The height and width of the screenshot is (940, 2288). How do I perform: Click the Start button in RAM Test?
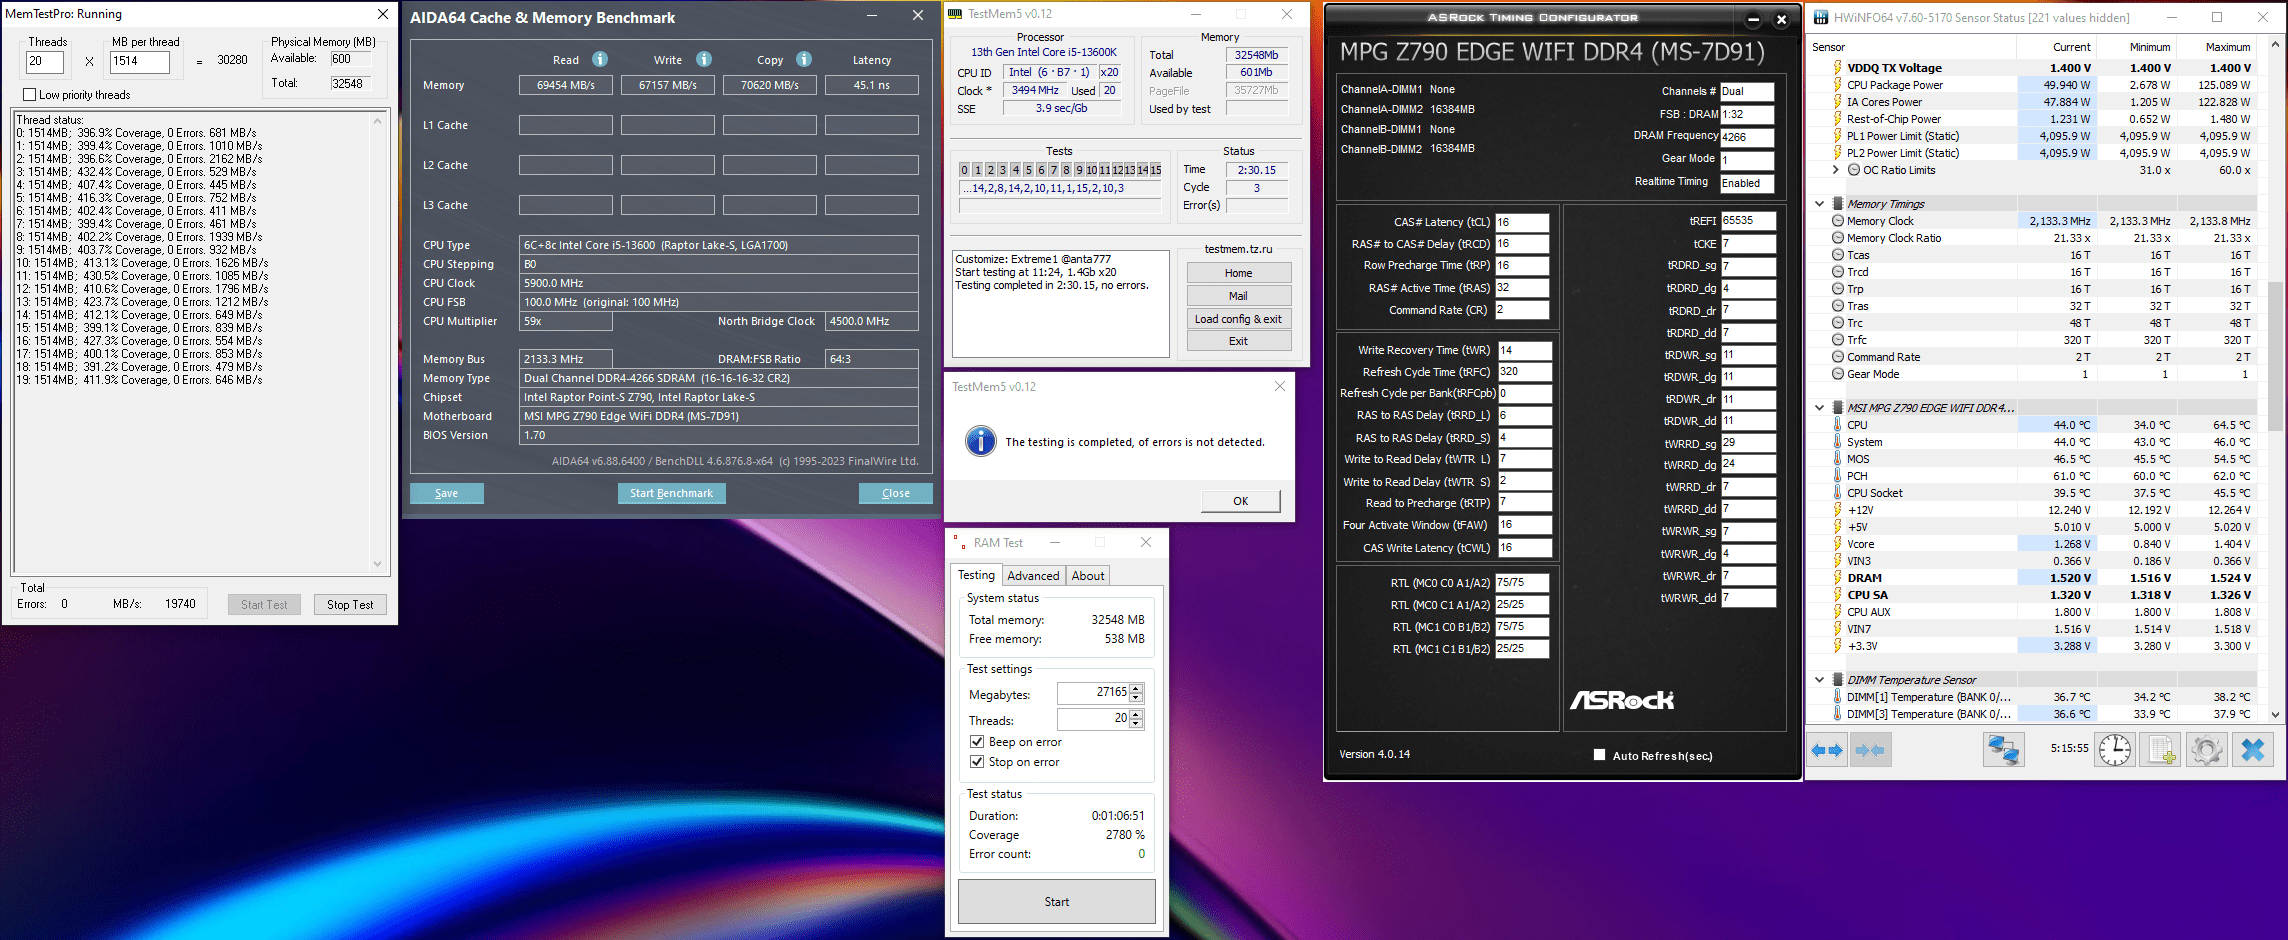[x=1057, y=902]
